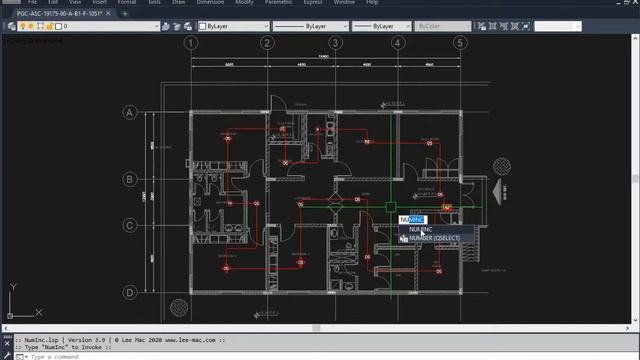Open the Dimension menu

click(x=210, y=2)
